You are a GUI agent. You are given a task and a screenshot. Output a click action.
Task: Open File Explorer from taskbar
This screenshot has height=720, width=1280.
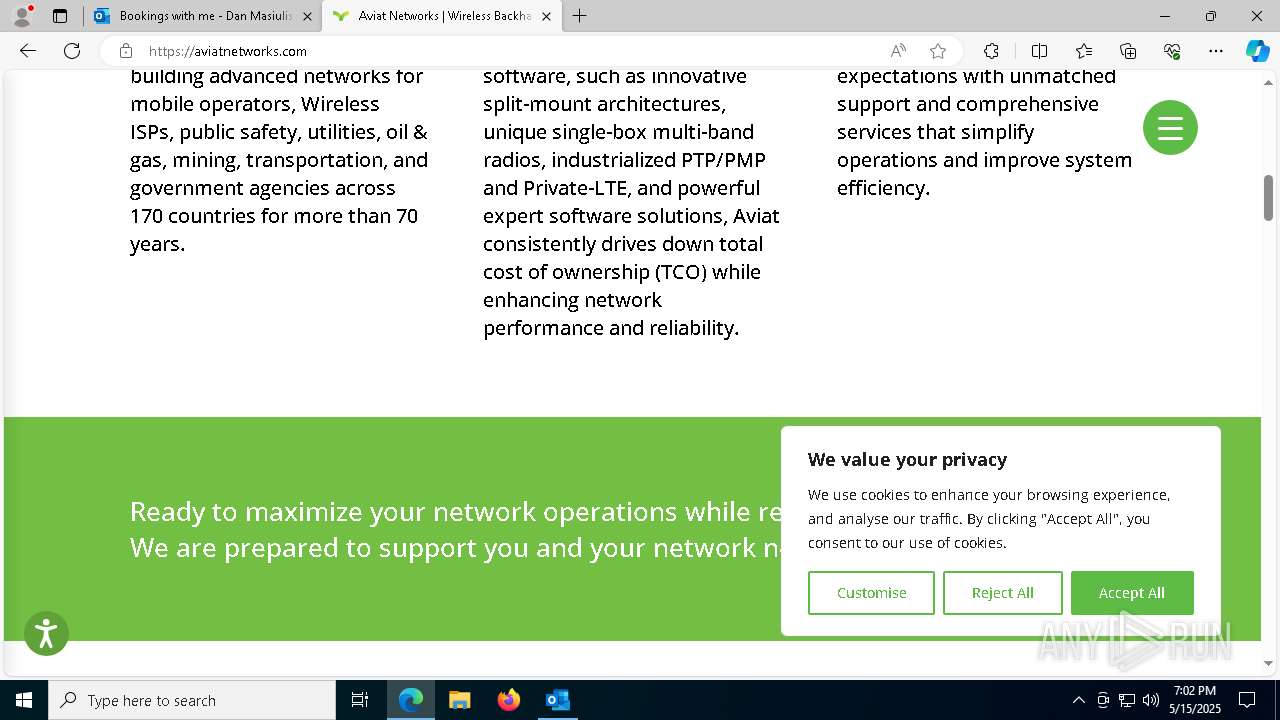coord(459,700)
